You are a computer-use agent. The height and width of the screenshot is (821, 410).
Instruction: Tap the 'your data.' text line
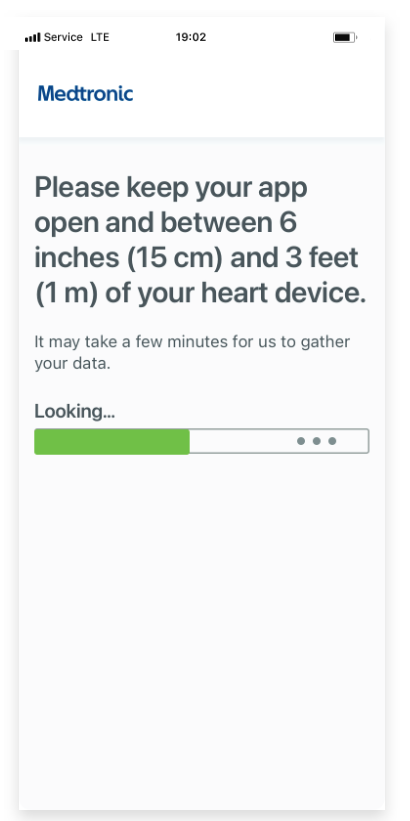coord(72,364)
